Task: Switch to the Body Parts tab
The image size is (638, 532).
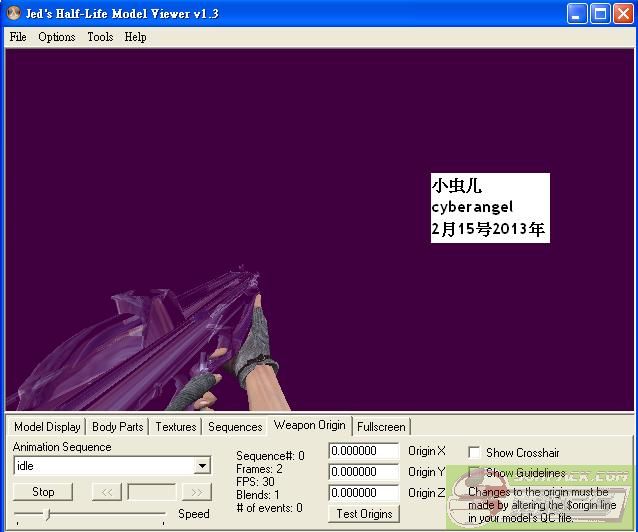Action: tap(117, 427)
